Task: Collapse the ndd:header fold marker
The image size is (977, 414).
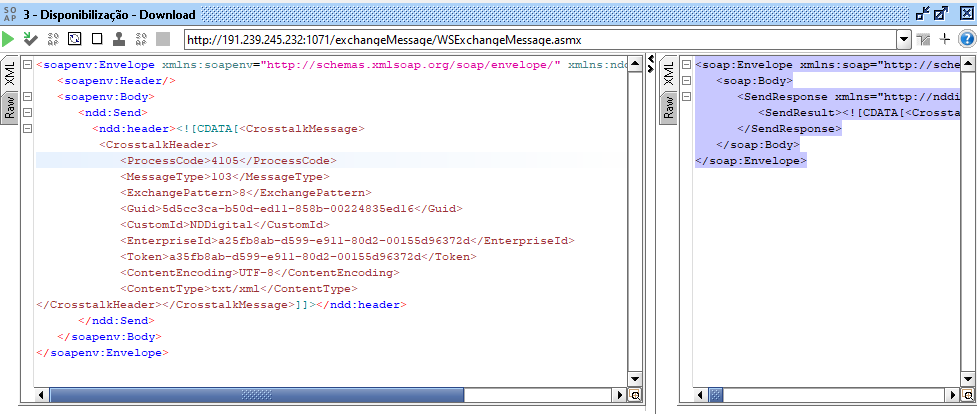Action: pos(27,129)
